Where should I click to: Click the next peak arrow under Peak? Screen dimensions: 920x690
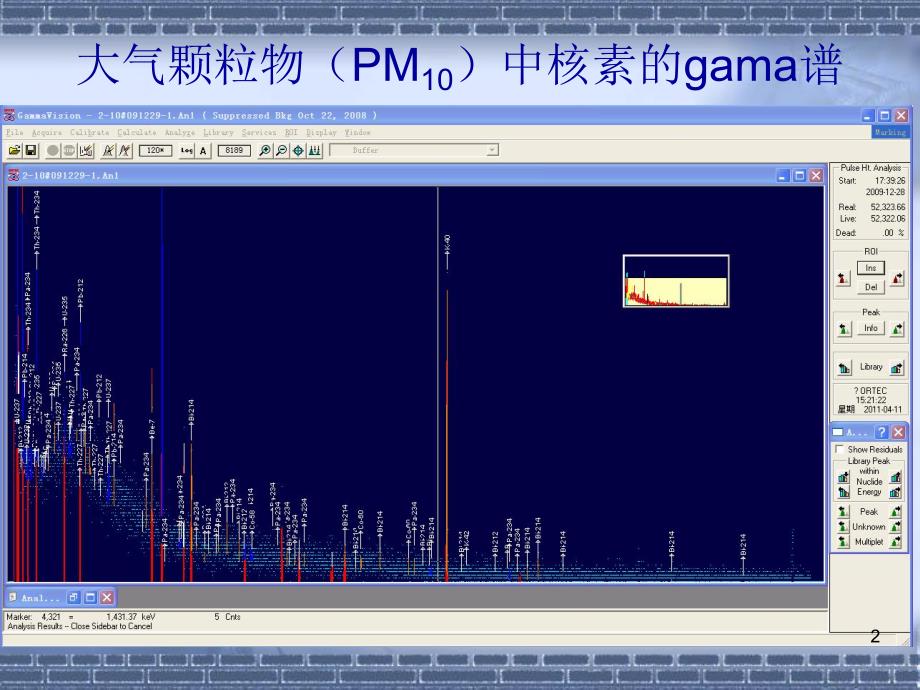pos(898,329)
